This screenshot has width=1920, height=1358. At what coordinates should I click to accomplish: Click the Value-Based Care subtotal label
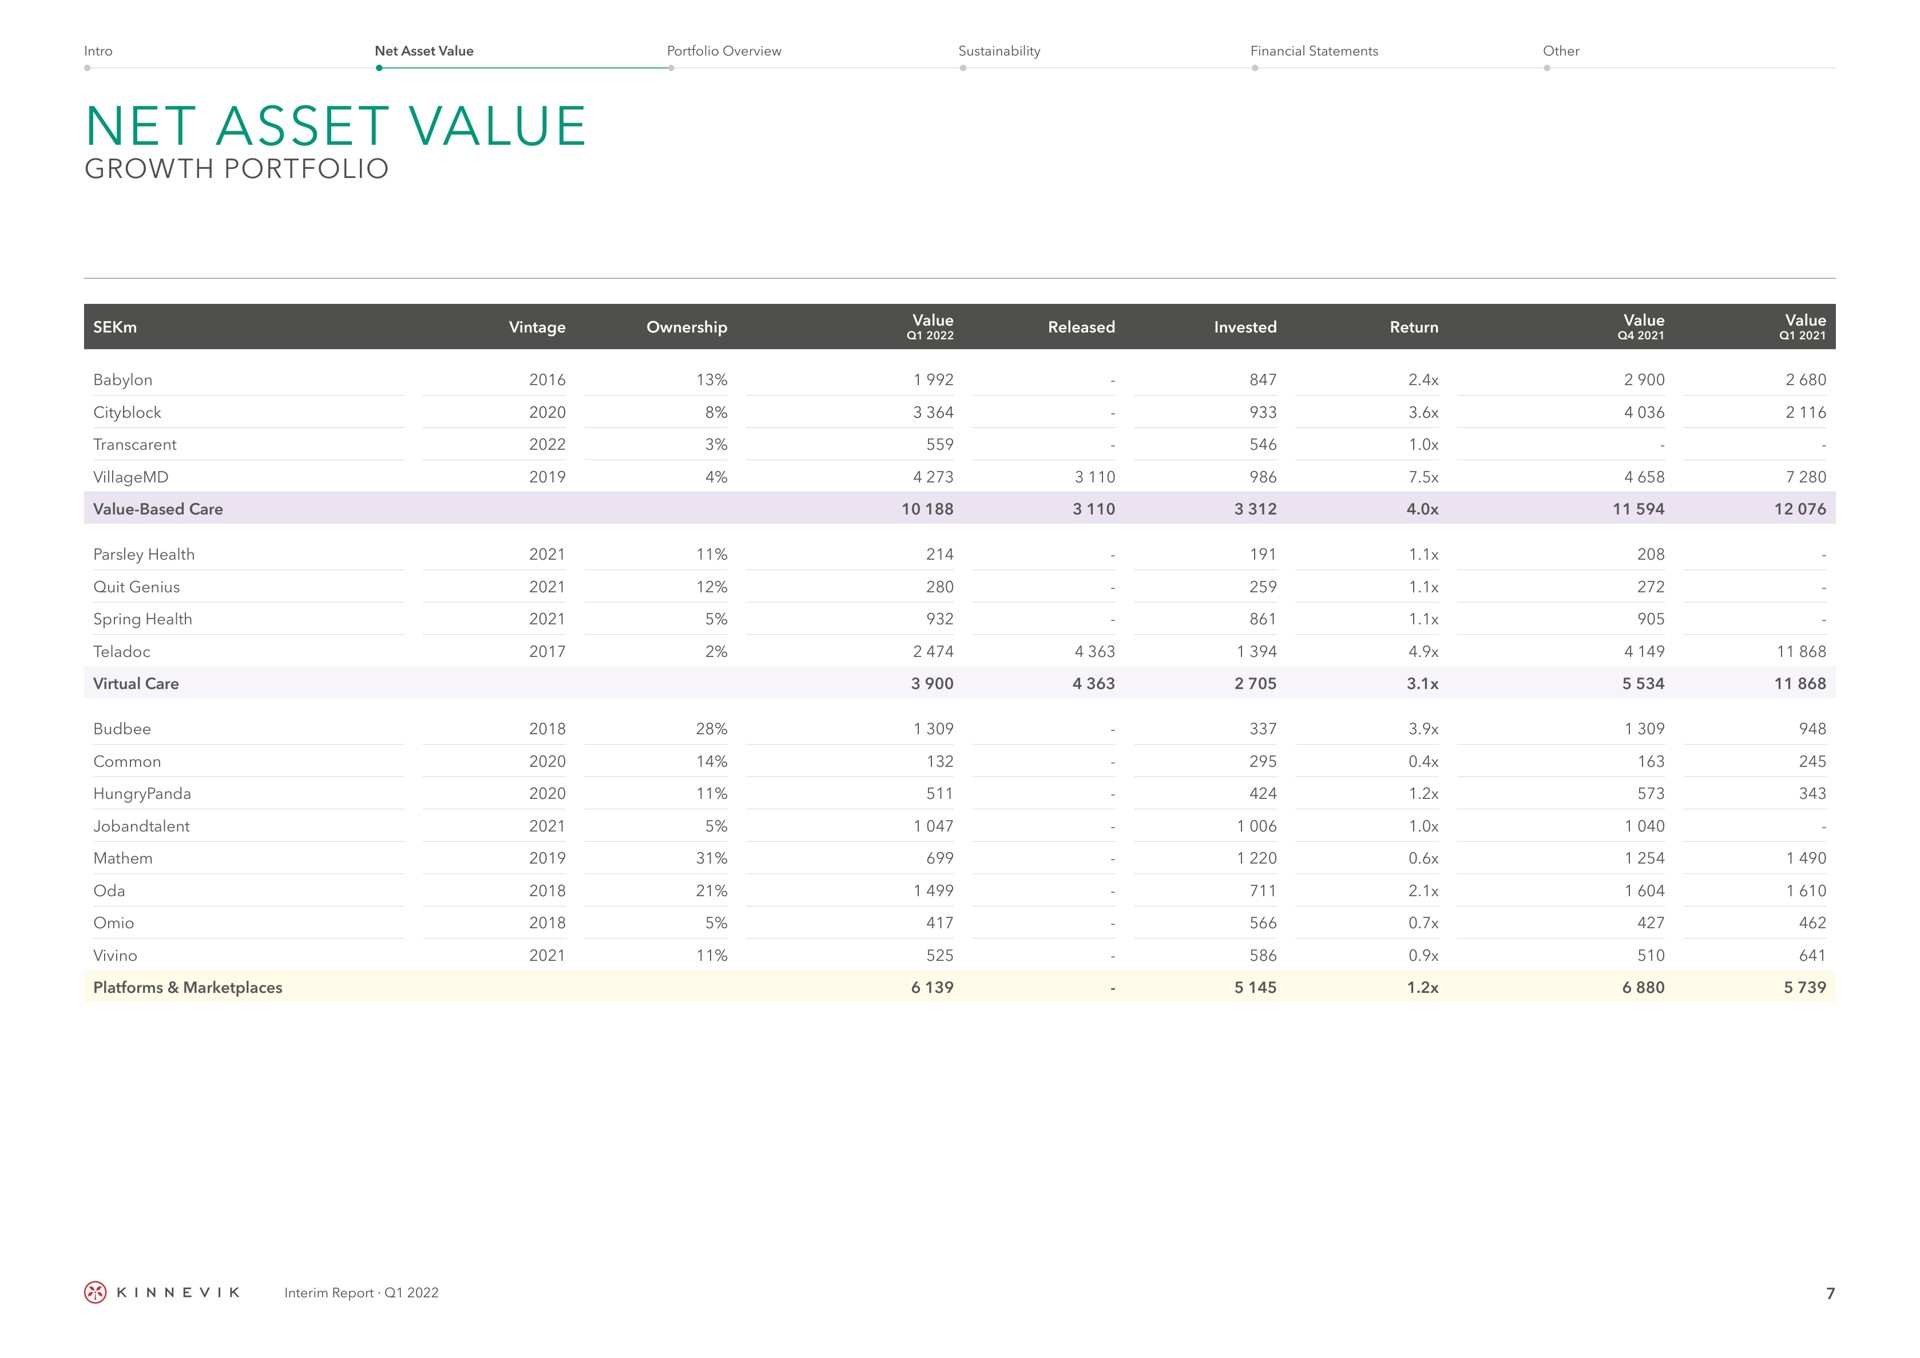coord(158,509)
